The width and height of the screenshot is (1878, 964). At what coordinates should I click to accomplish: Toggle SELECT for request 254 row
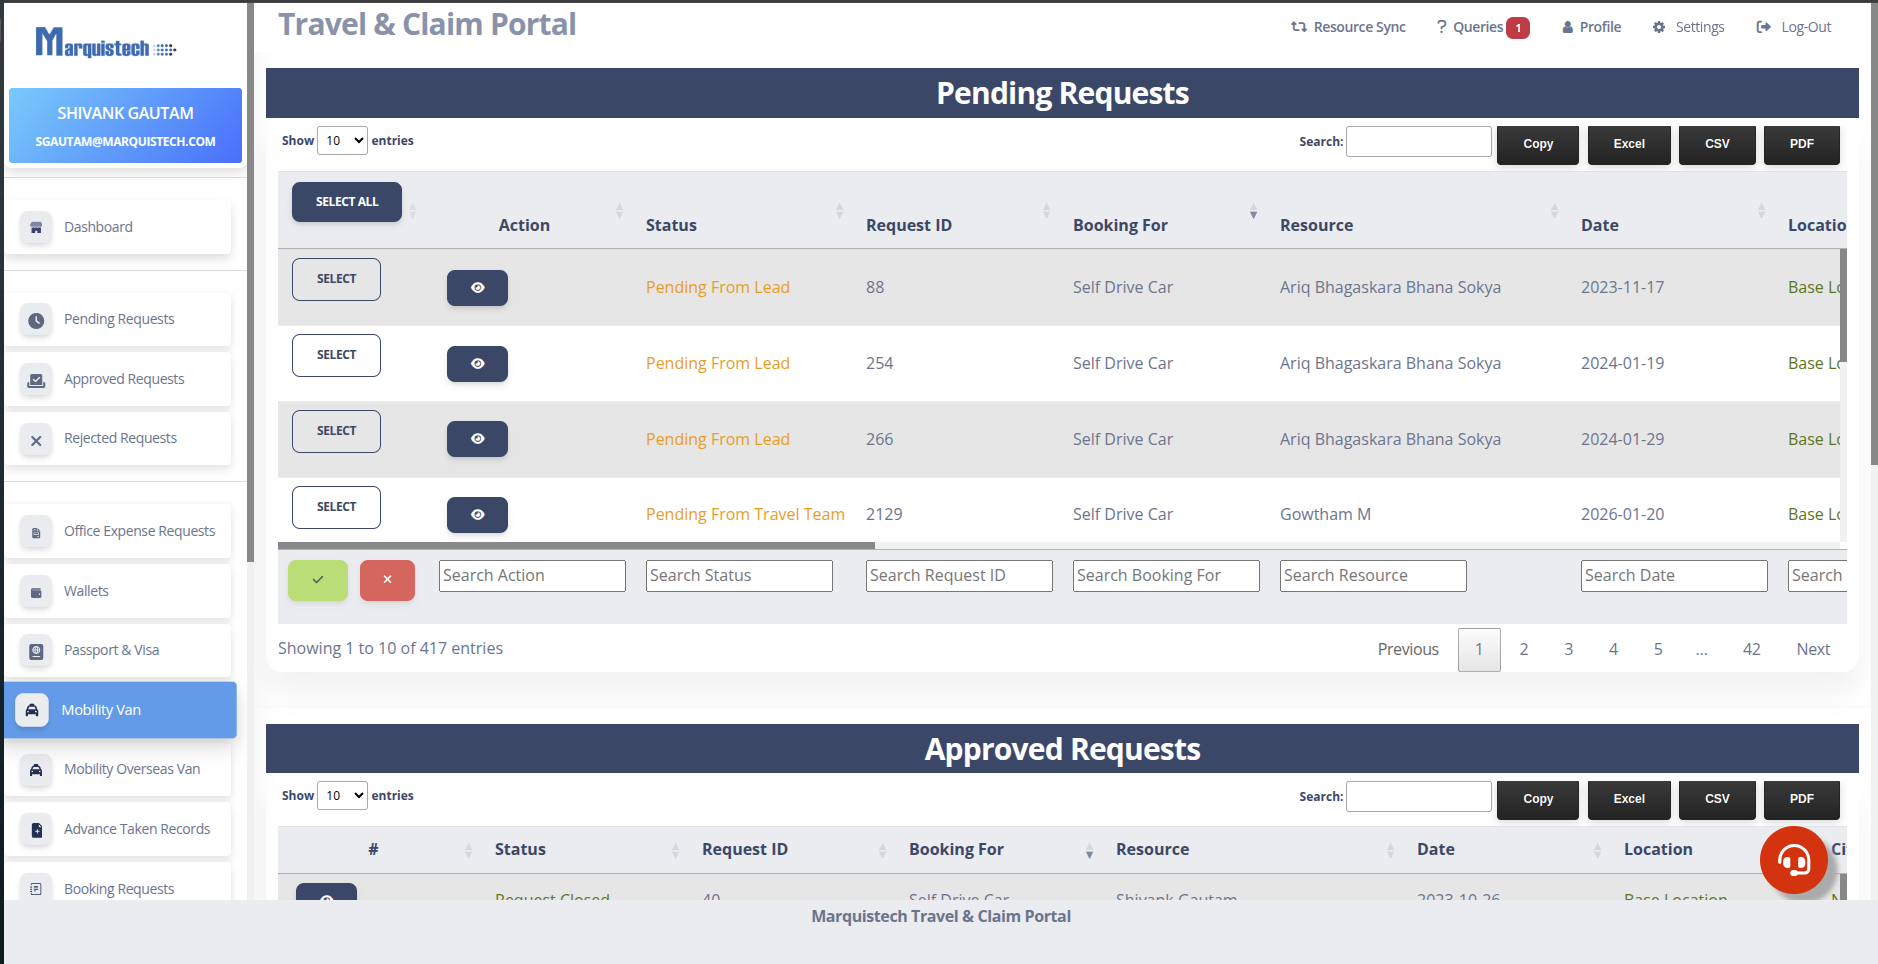coord(336,355)
